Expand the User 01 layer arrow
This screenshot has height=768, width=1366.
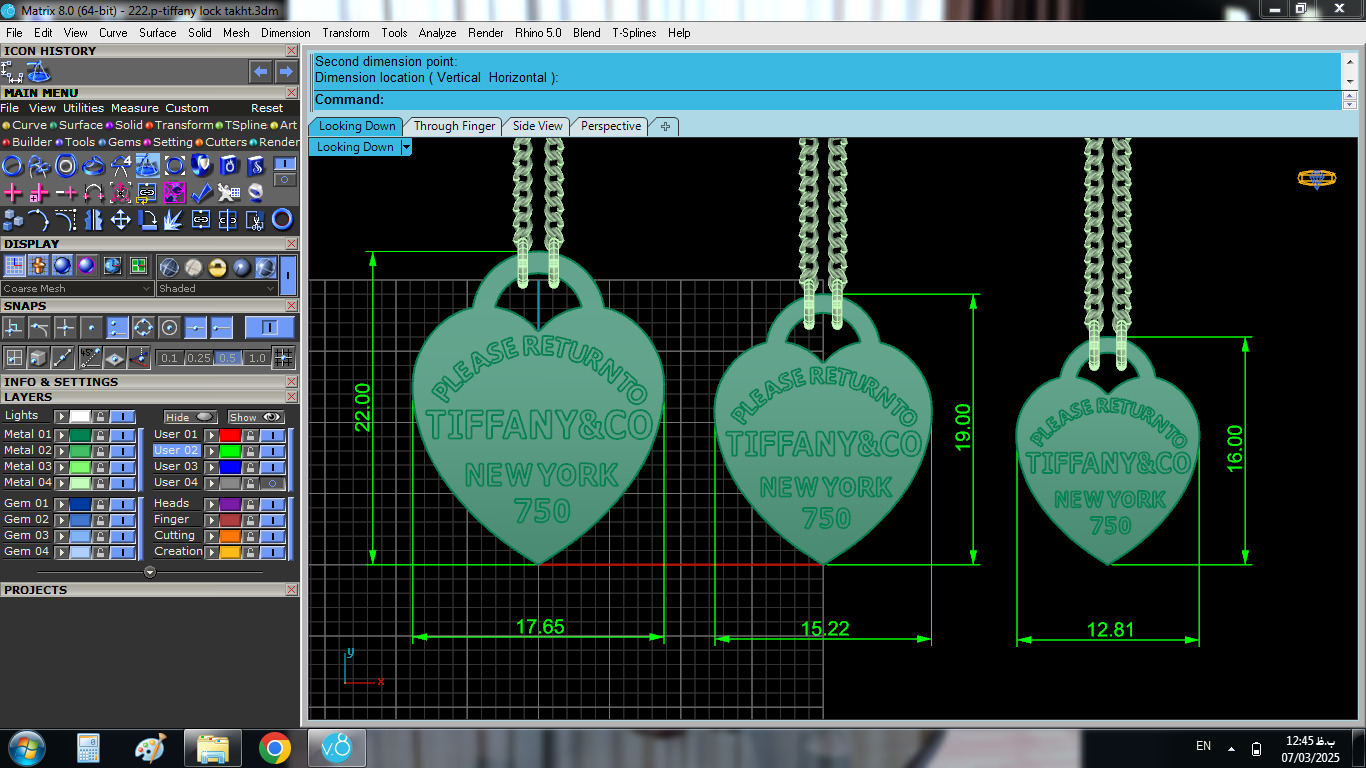click(x=211, y=435)
